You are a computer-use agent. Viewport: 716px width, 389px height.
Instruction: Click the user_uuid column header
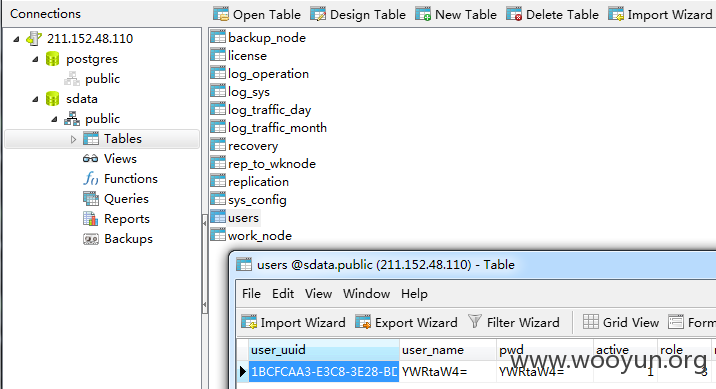click(x=324, y=350)
